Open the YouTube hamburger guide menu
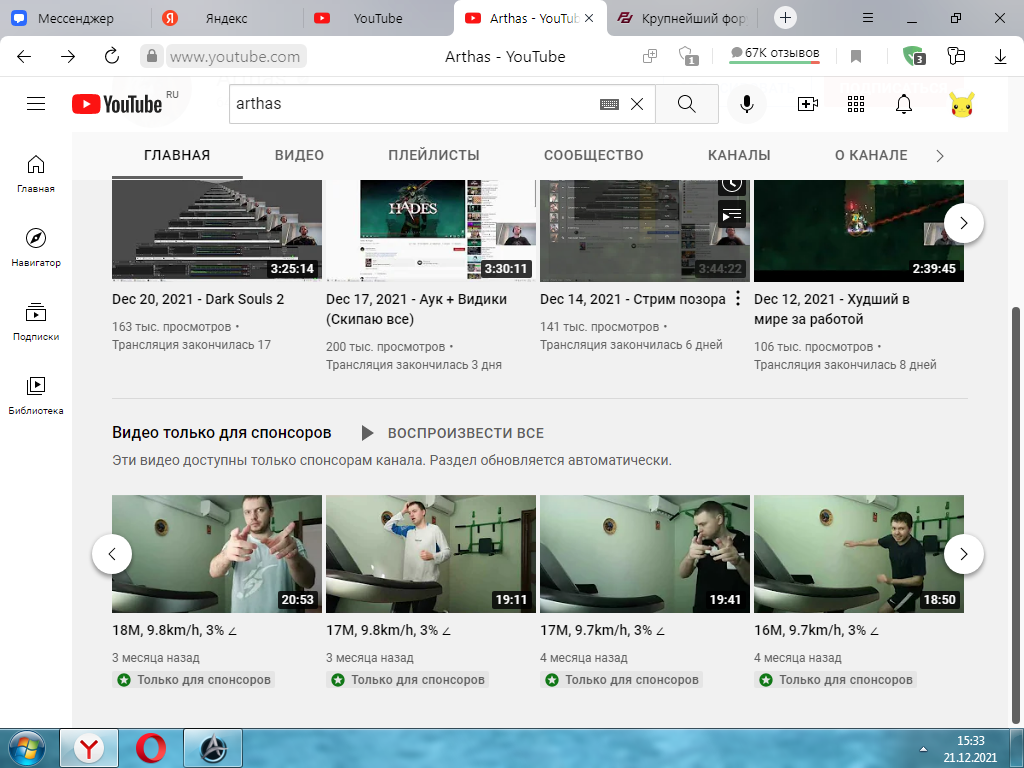The width and height of the screenshot is (1024, 768). point(36,104)
